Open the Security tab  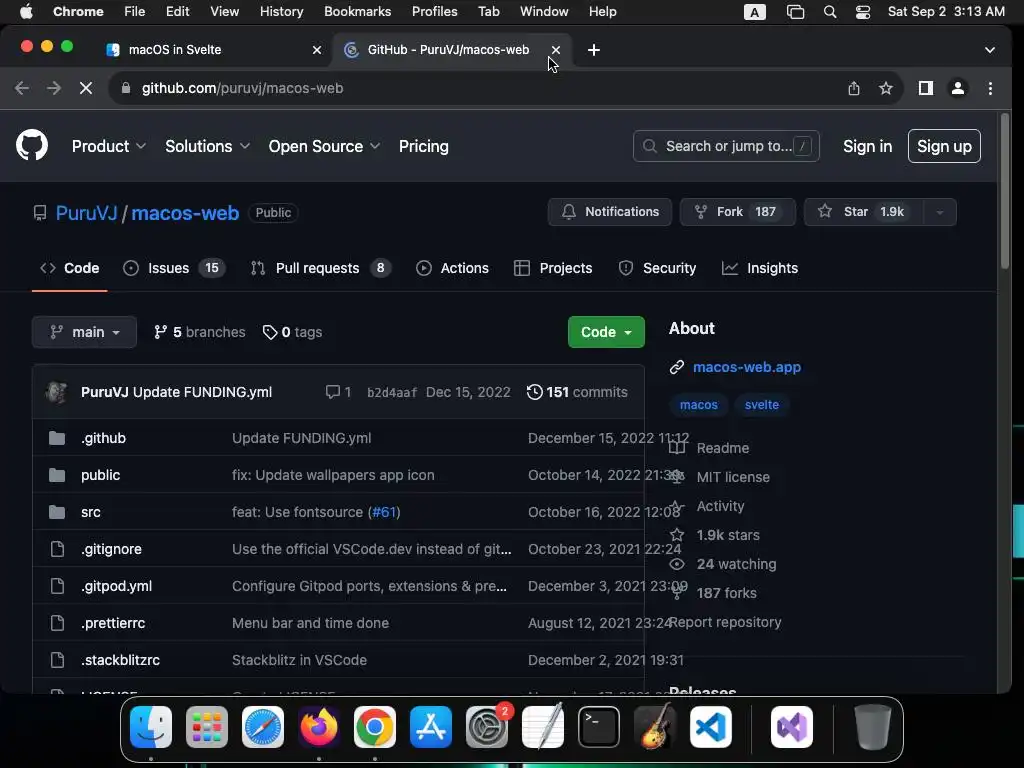pos(657,268)
